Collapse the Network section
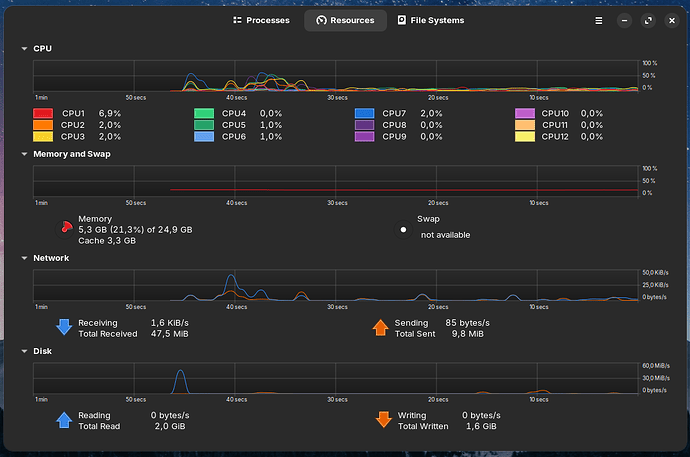 click(x=23, y=258)
